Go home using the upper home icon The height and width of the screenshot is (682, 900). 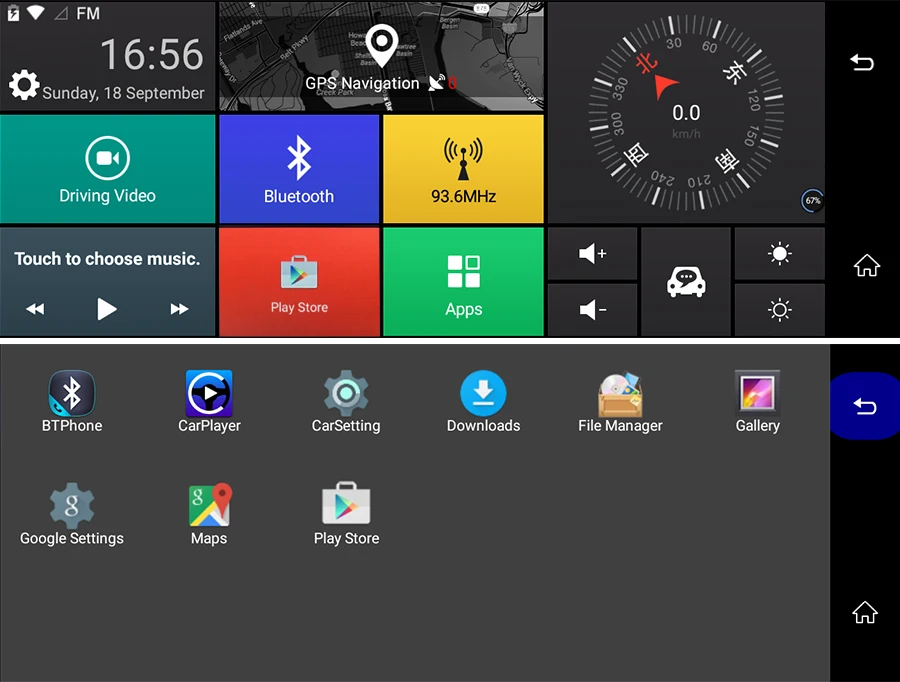(866, 265)
